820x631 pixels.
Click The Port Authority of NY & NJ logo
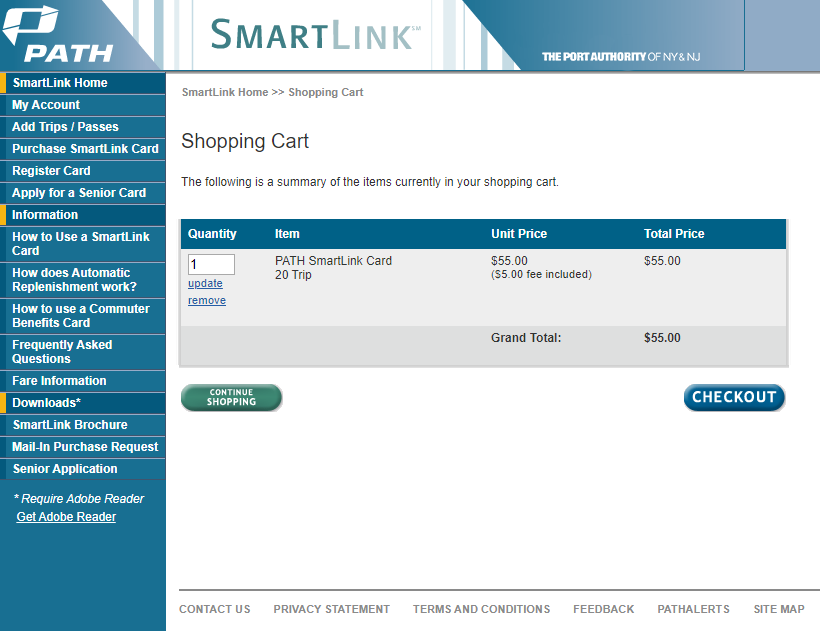(621, 56)
